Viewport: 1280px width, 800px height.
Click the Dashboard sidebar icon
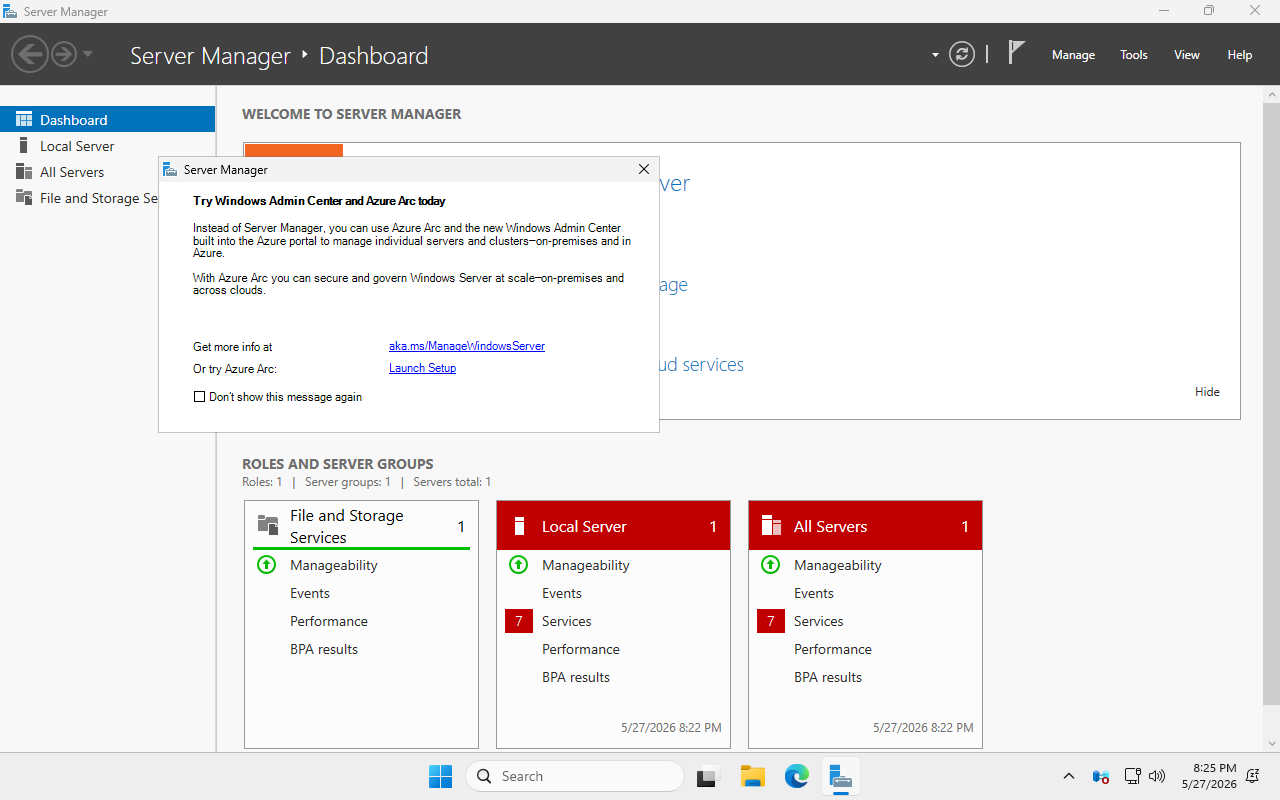(x=24, y=119)
